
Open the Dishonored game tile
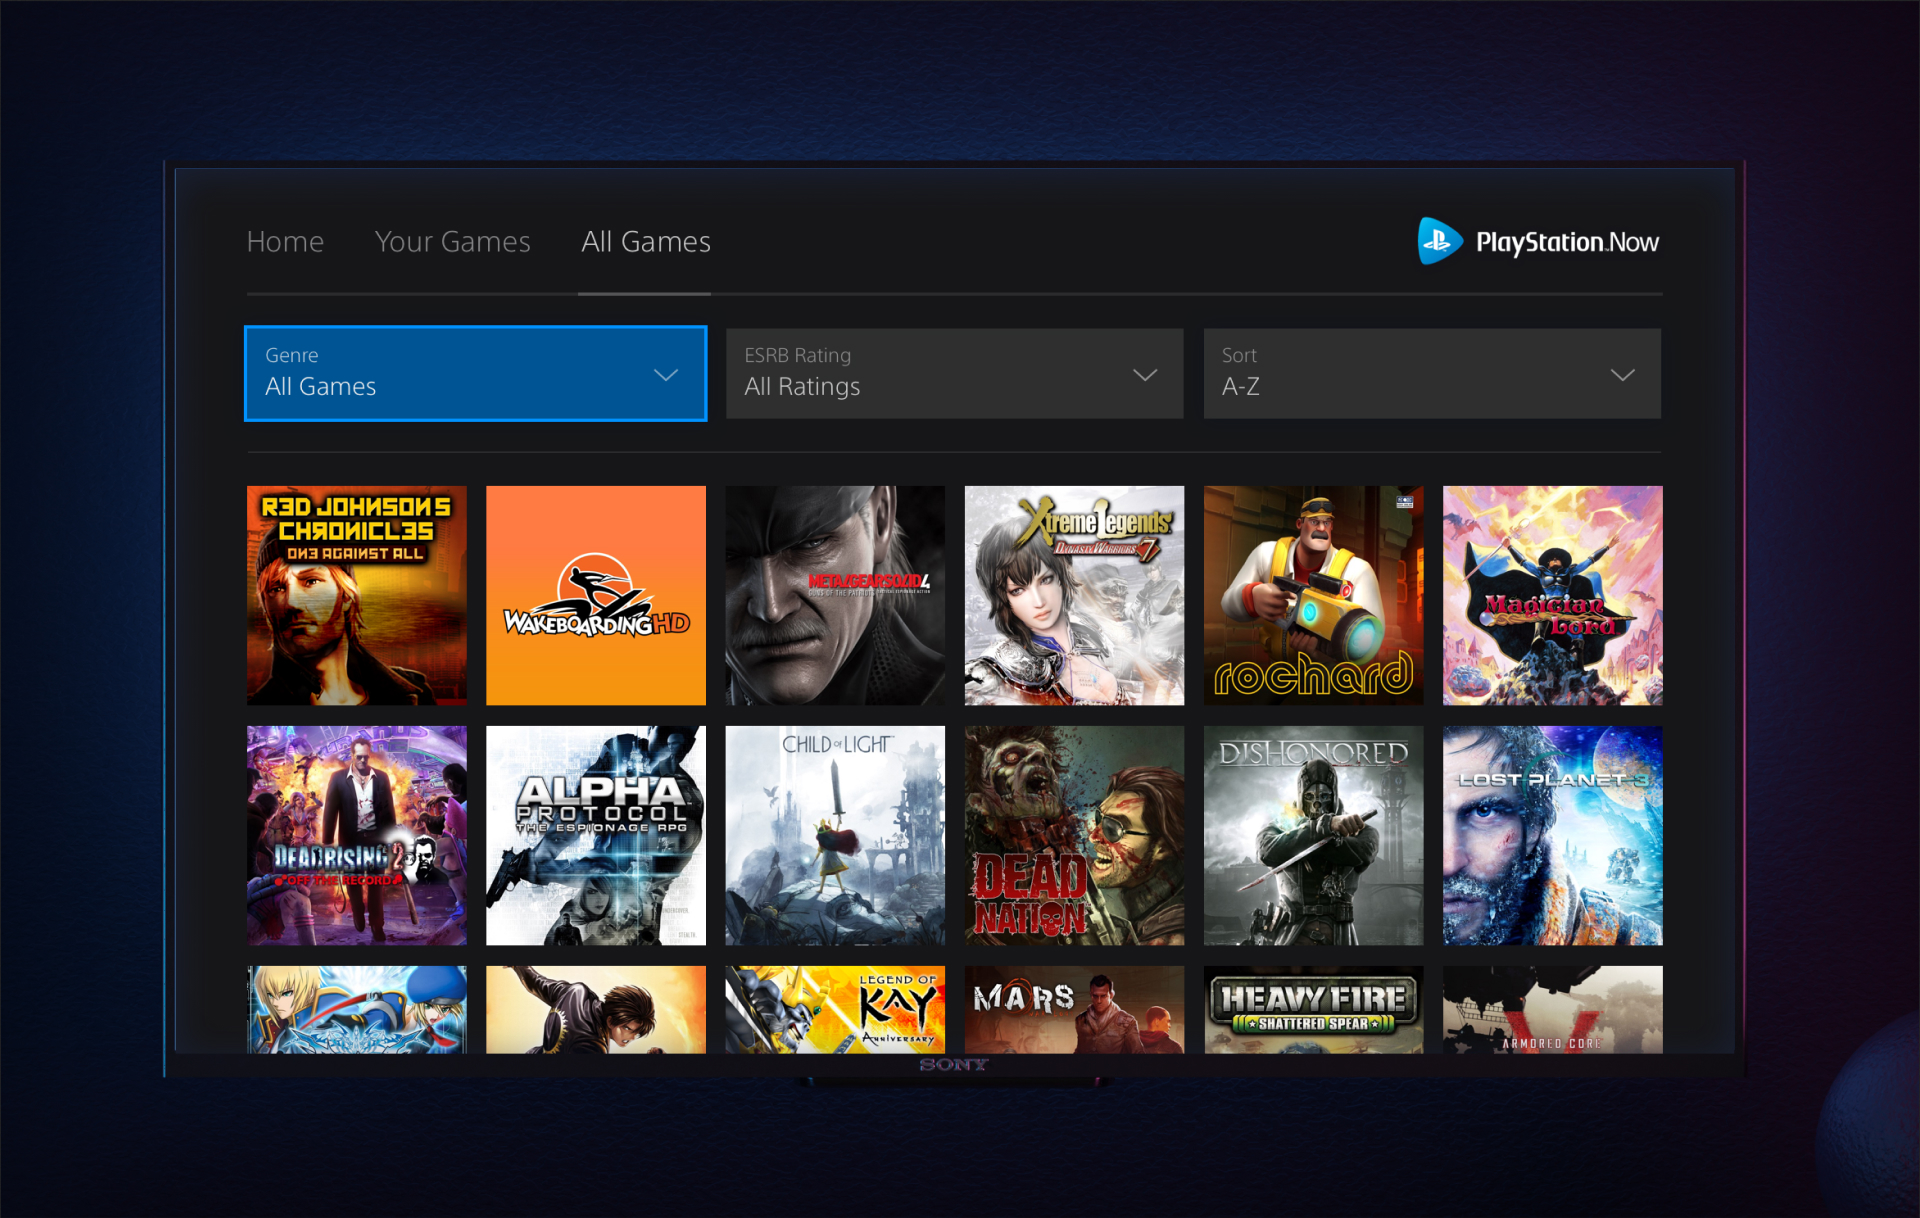pos(1313,836)
